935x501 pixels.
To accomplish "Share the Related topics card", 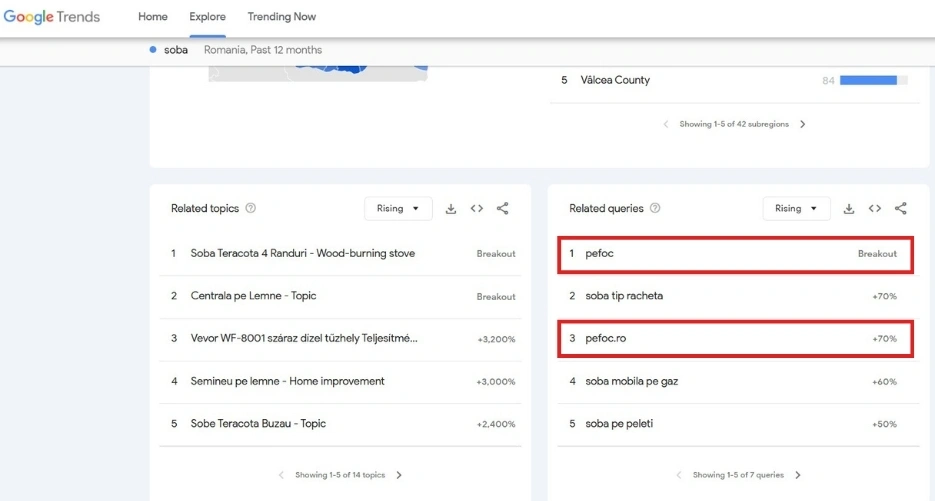I will tap(503, 209).
